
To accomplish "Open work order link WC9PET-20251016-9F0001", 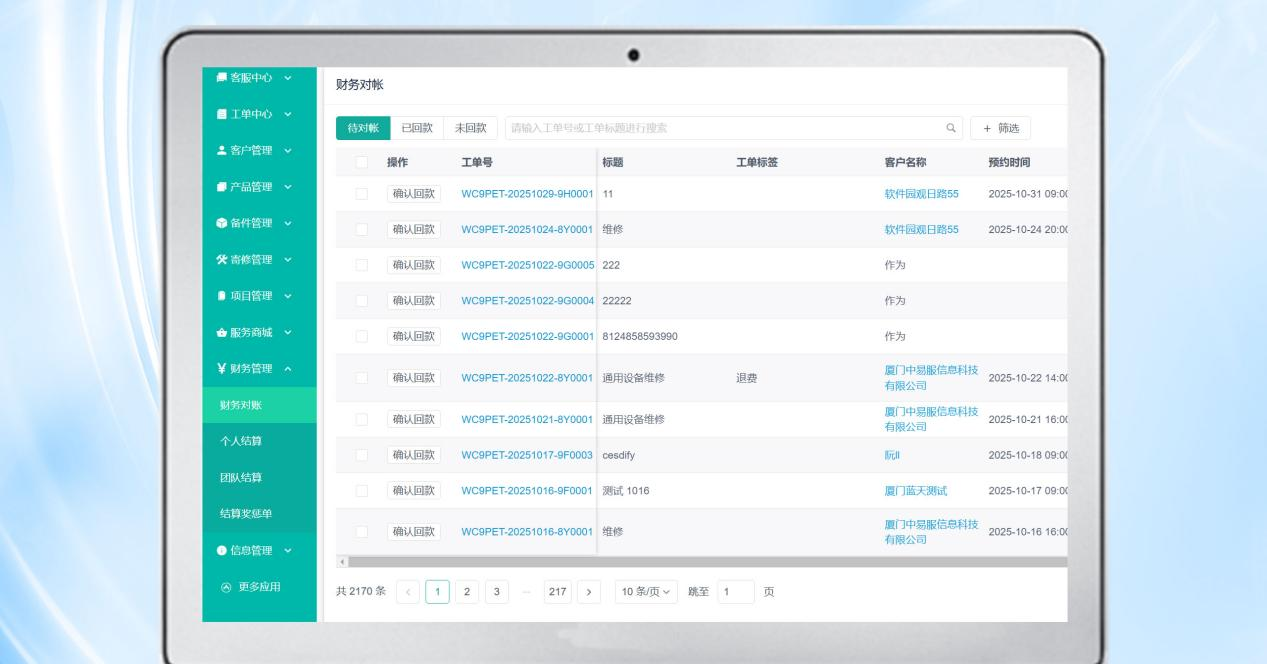I will point(527,491).
